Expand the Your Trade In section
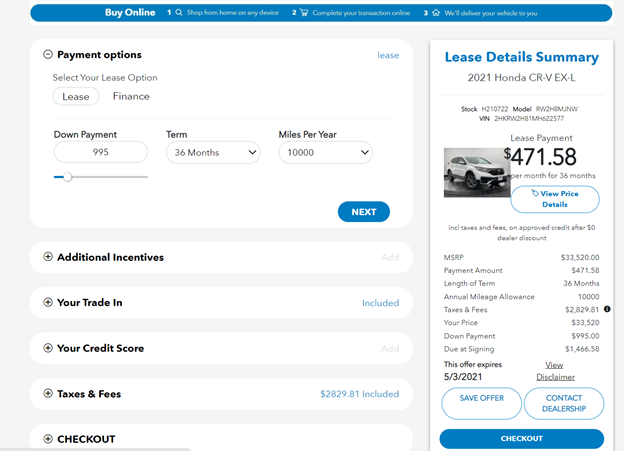624x451 pixels. click(48, 302)
